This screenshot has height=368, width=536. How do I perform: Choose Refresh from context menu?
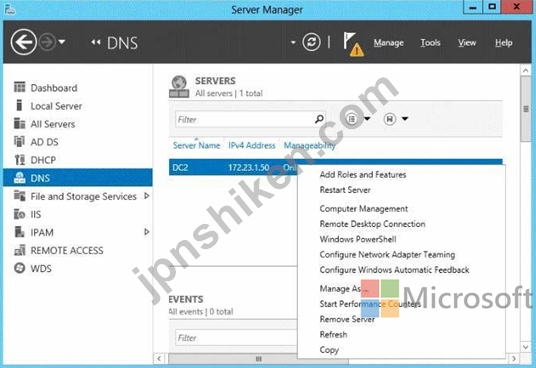(333, 335)
